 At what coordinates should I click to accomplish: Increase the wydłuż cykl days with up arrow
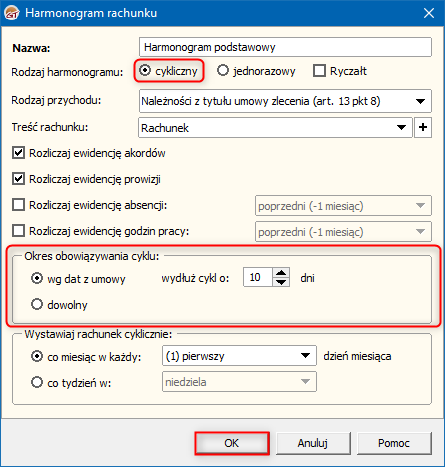coord(281,273)
